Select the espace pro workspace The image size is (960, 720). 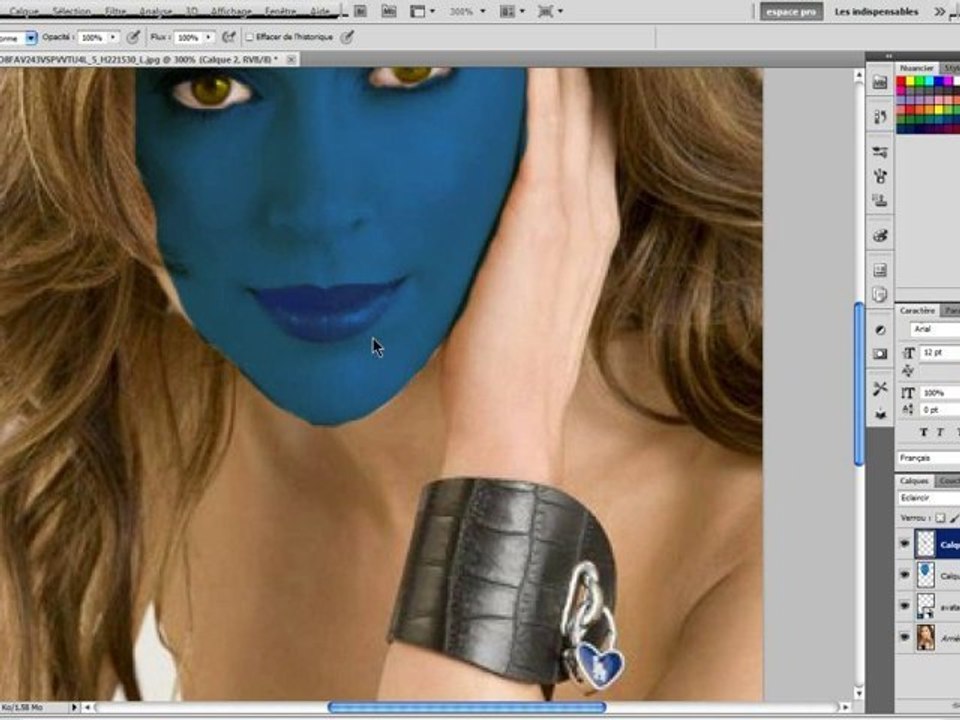pyautogui.click(x=791, y=12)
